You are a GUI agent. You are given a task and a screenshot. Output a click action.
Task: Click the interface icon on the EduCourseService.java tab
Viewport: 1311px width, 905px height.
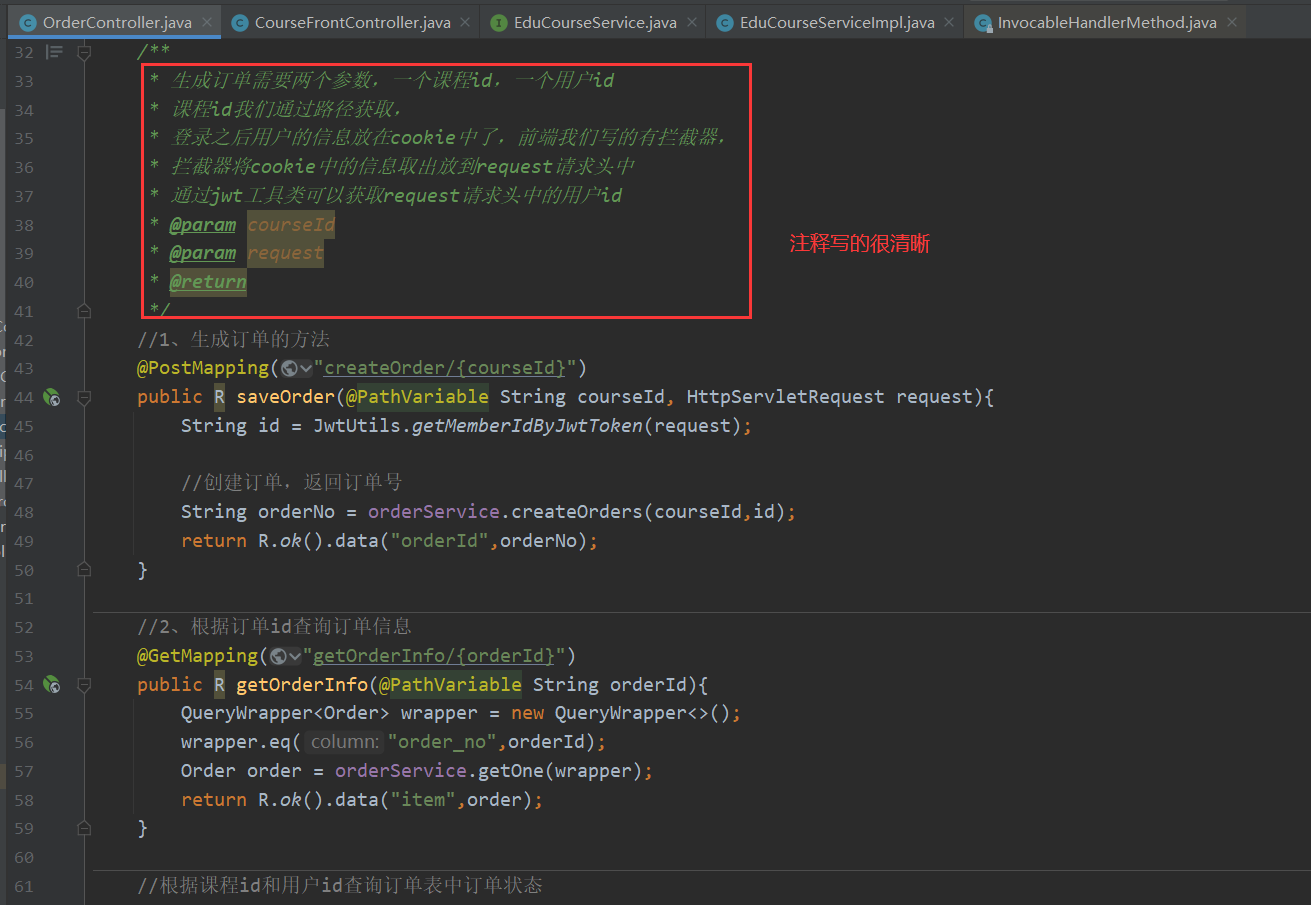498,22
